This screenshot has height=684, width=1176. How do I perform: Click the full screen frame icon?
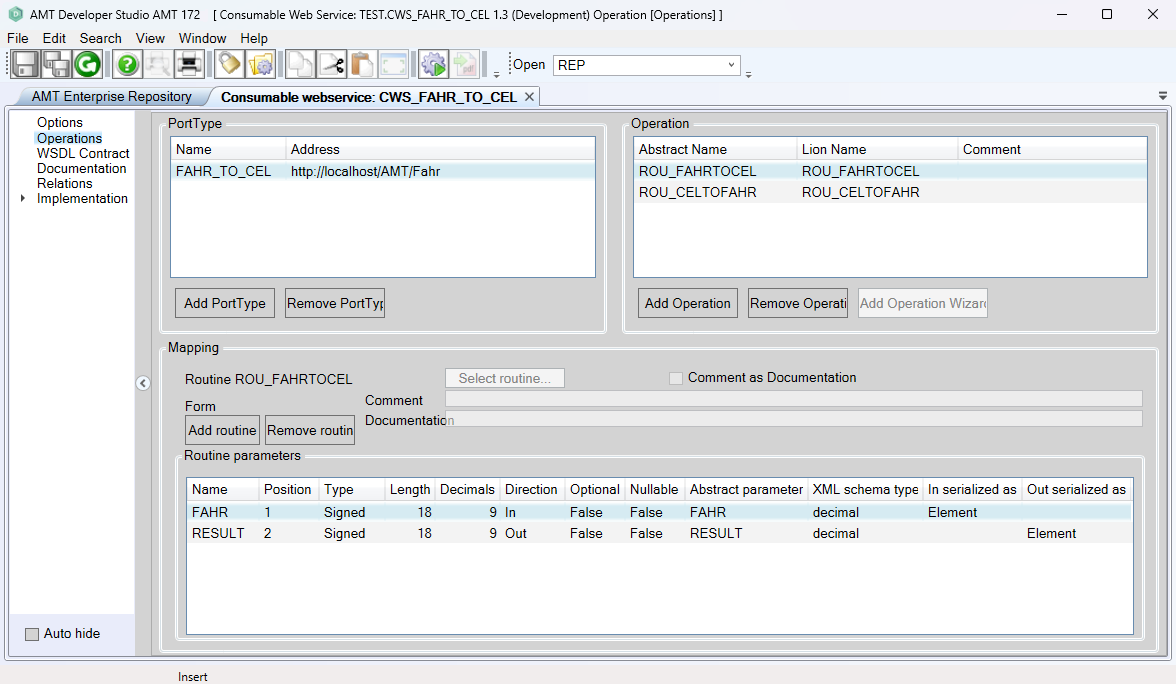pyautogui.click(x=393, y=64)
